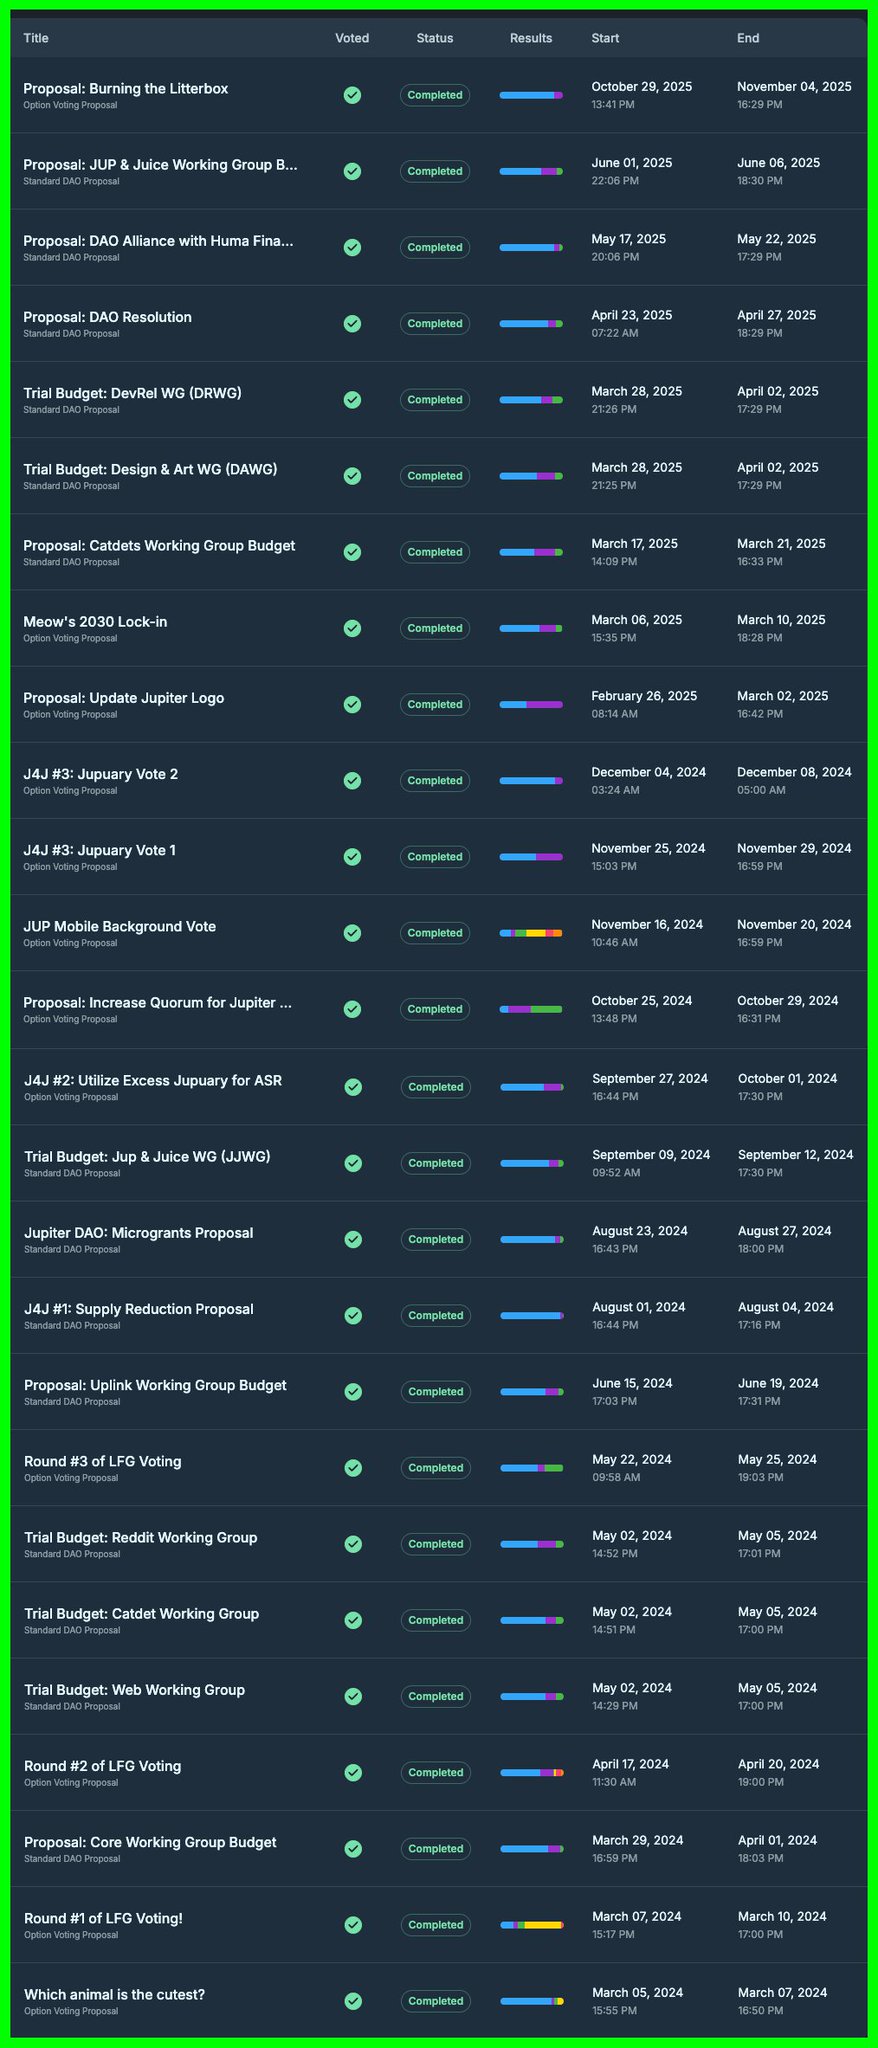Open Proposal: Update Jupiter Logo
The height and width of the screenshot is (2048, 878).
click(x=124, y=698)
